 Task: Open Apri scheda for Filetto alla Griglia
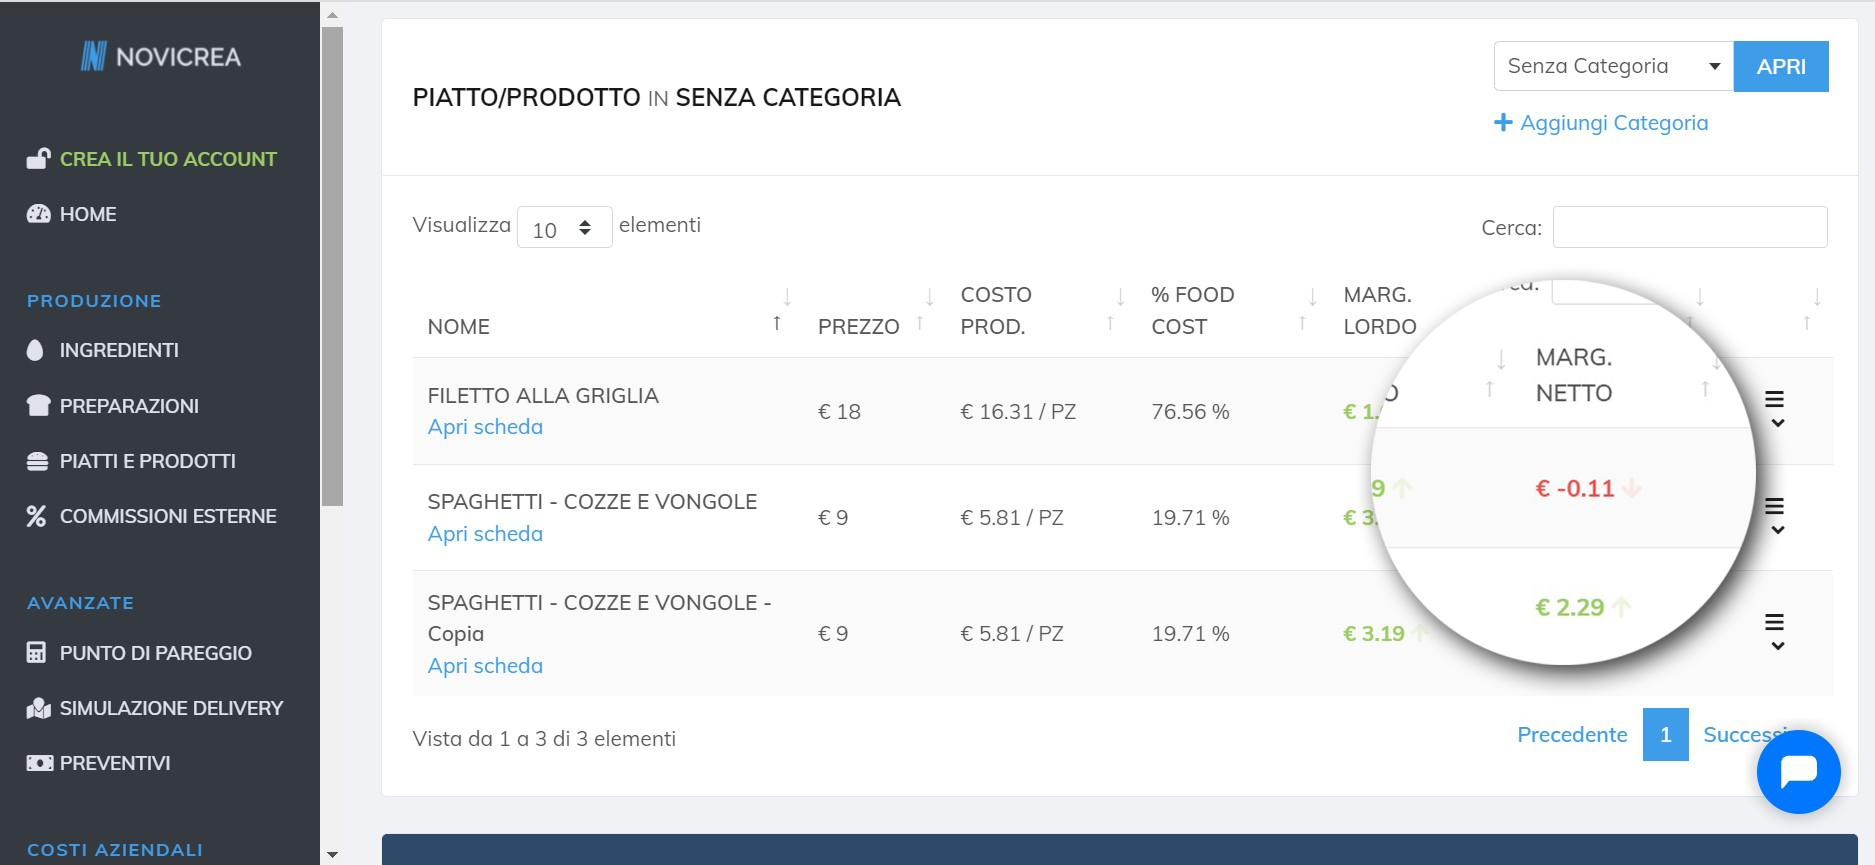coord(485,427)
